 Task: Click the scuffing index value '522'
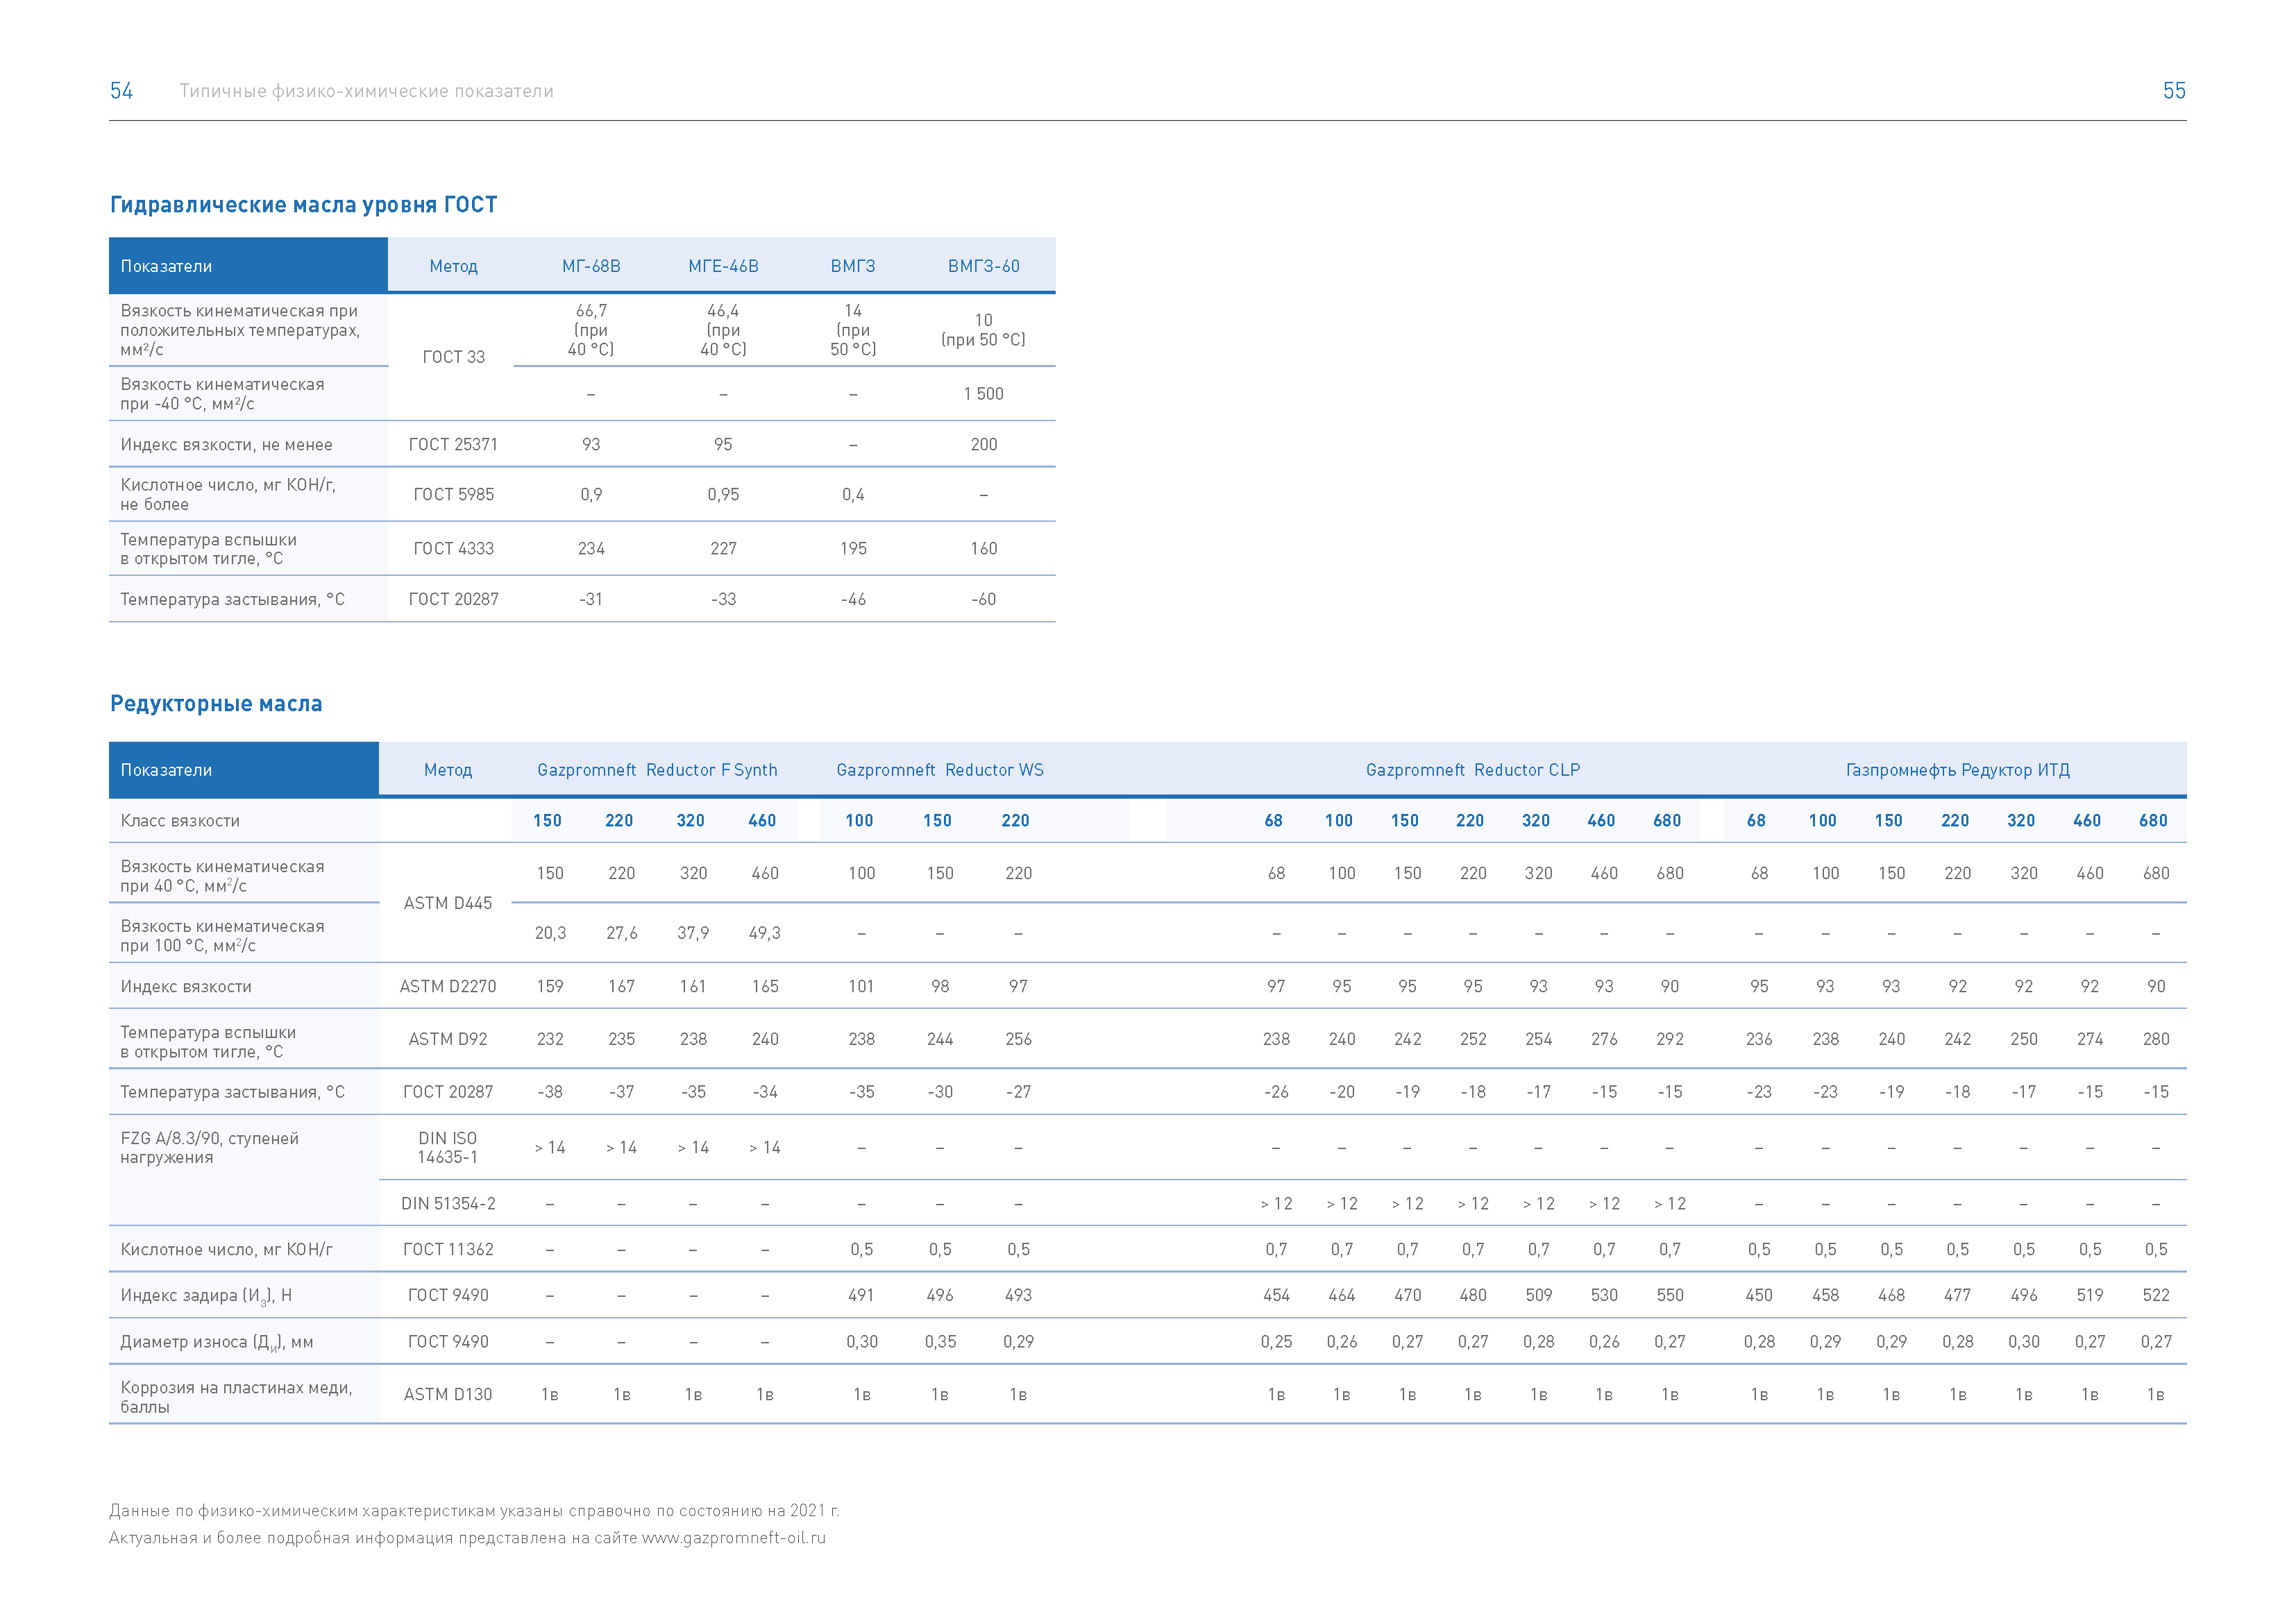point(2156,1296)
